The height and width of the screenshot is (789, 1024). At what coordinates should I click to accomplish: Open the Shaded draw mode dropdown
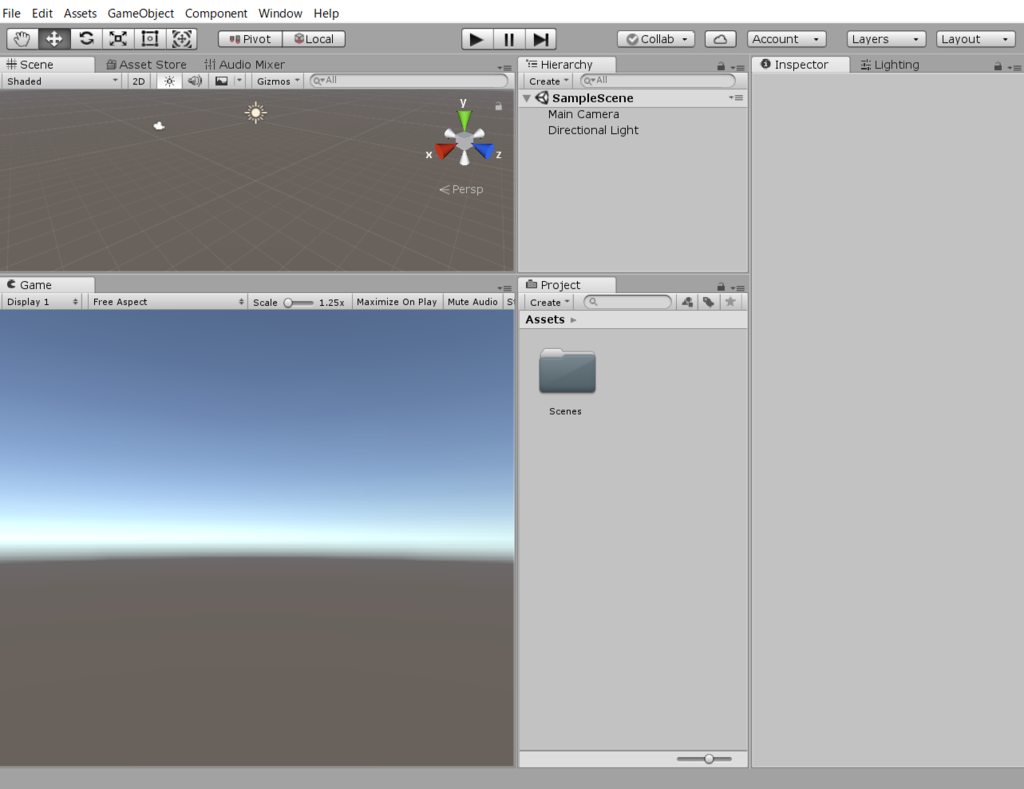pos(61,81)
